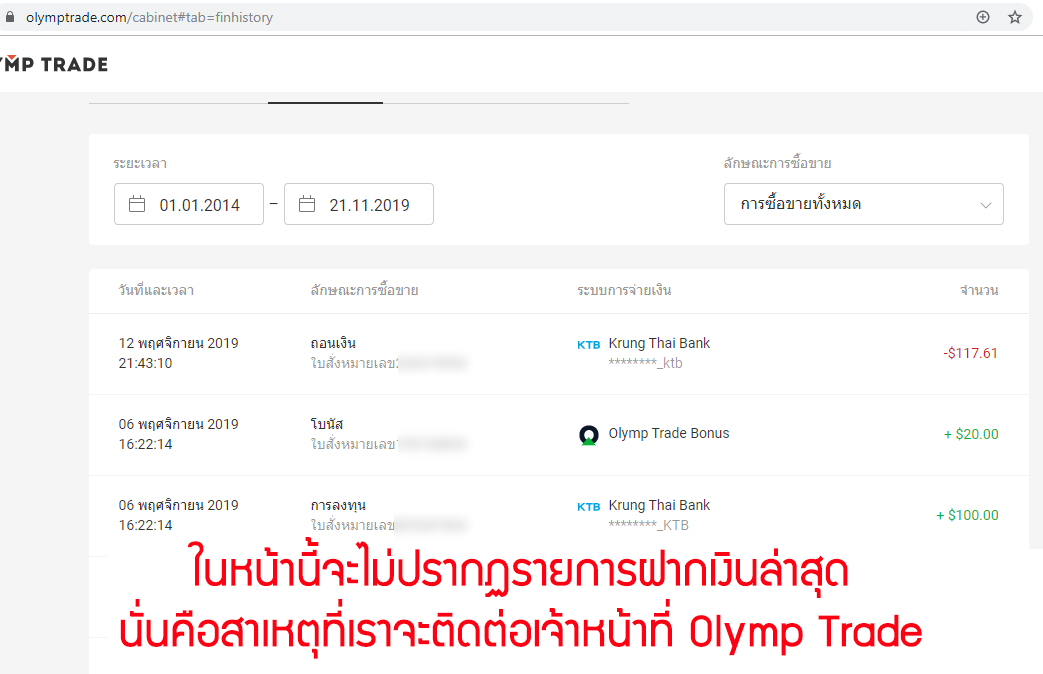Click the date 12 พฤศจิกายน 2019
Image resolution: width=1043 pixels, height=674 pixels.
(178, 343)
